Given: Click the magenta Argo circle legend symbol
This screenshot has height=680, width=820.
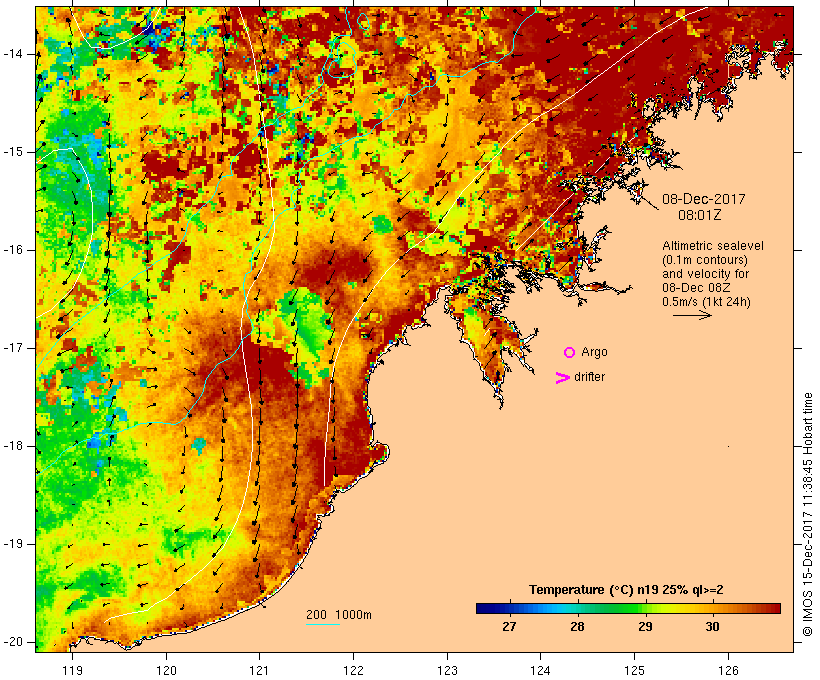Looking at the screenshot, I should (x=570, y=353).
